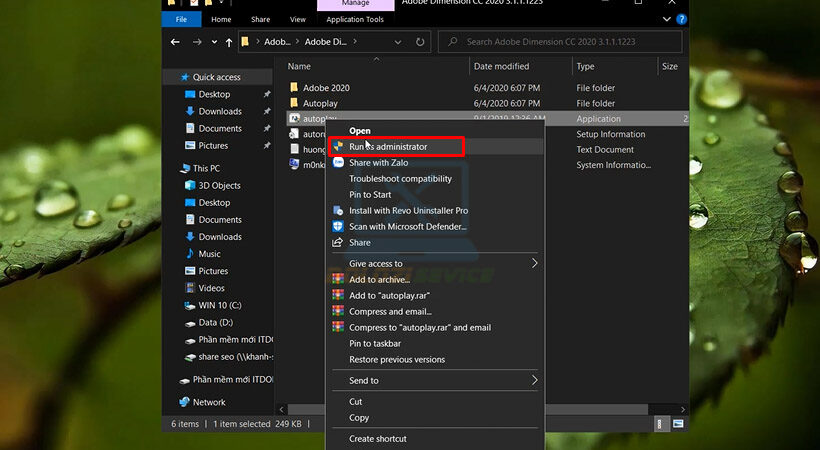Open the View ribbon tab
Image resolution: width=820 pixels, height=450 pixels.
(x=297, y=19)
